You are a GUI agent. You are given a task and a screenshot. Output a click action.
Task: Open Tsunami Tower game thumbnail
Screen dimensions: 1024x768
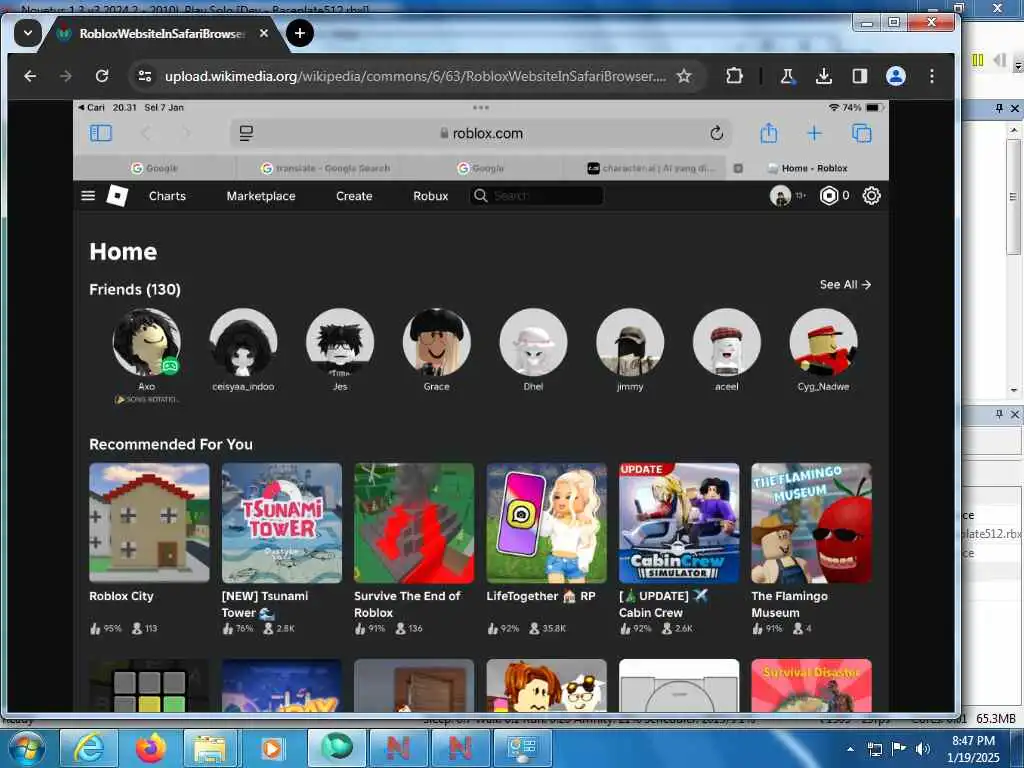tap(281, 523)
